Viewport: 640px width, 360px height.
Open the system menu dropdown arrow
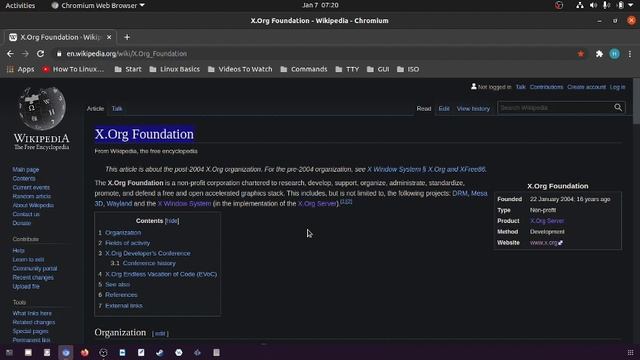pos(631,5)
